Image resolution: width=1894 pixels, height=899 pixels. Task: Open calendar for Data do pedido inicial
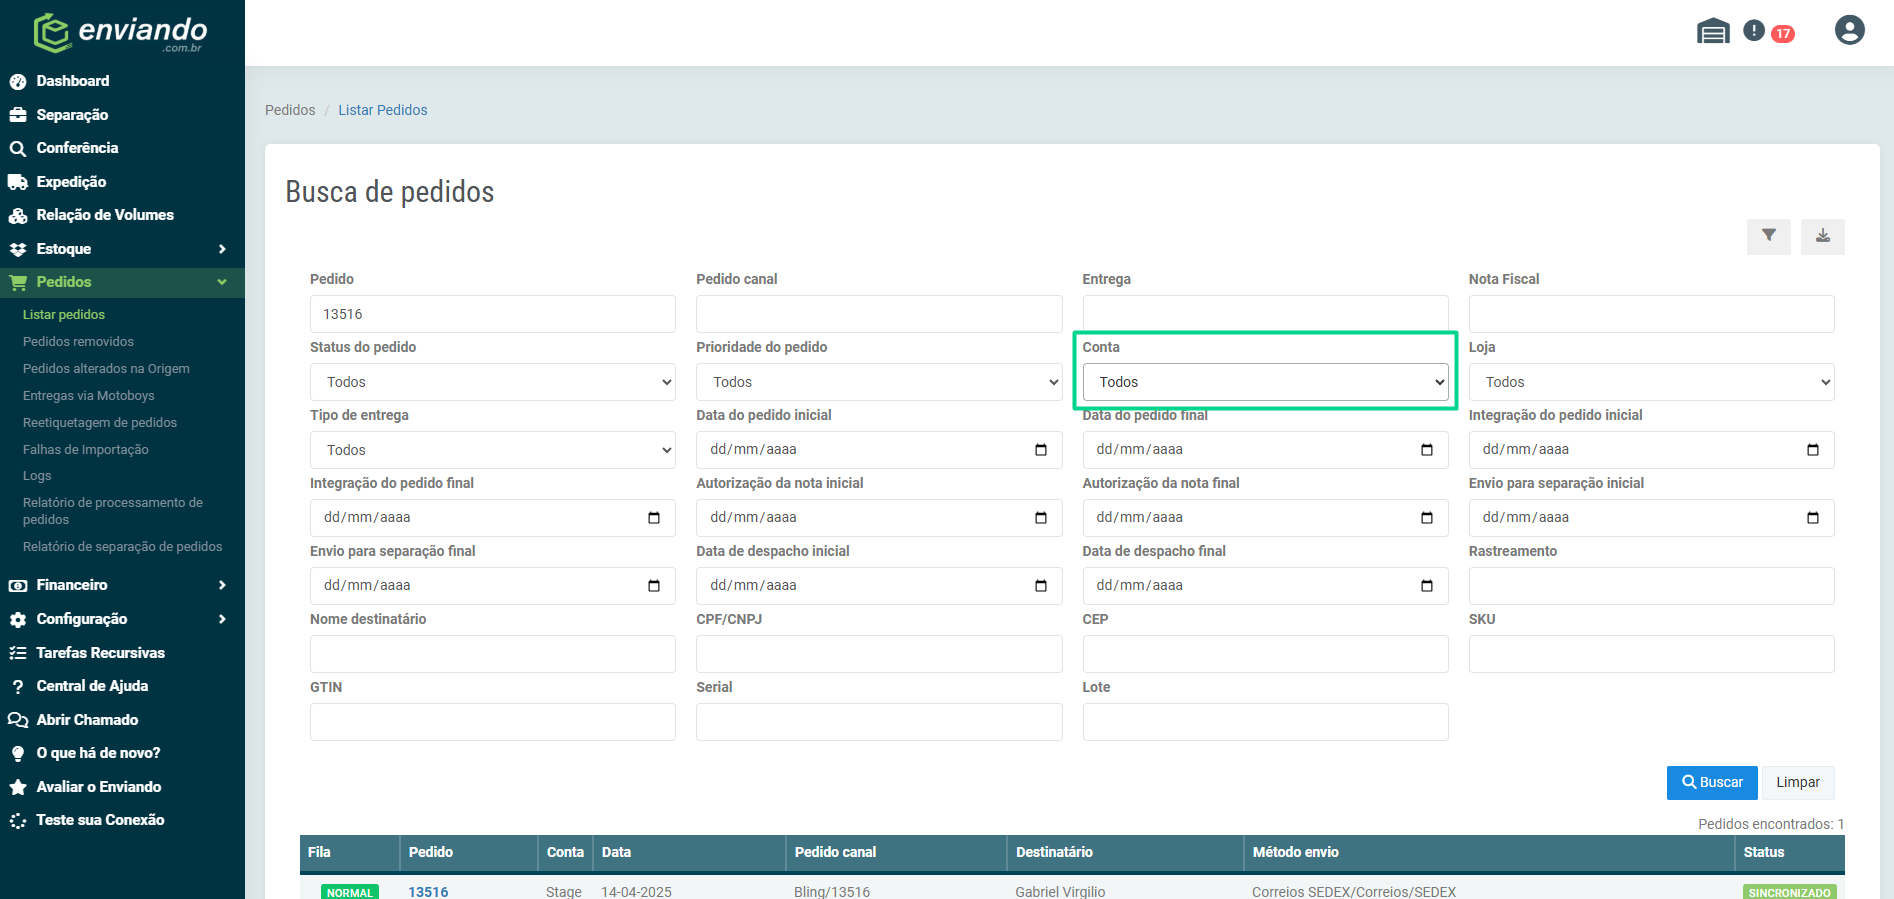click(x=1041, y=450)
